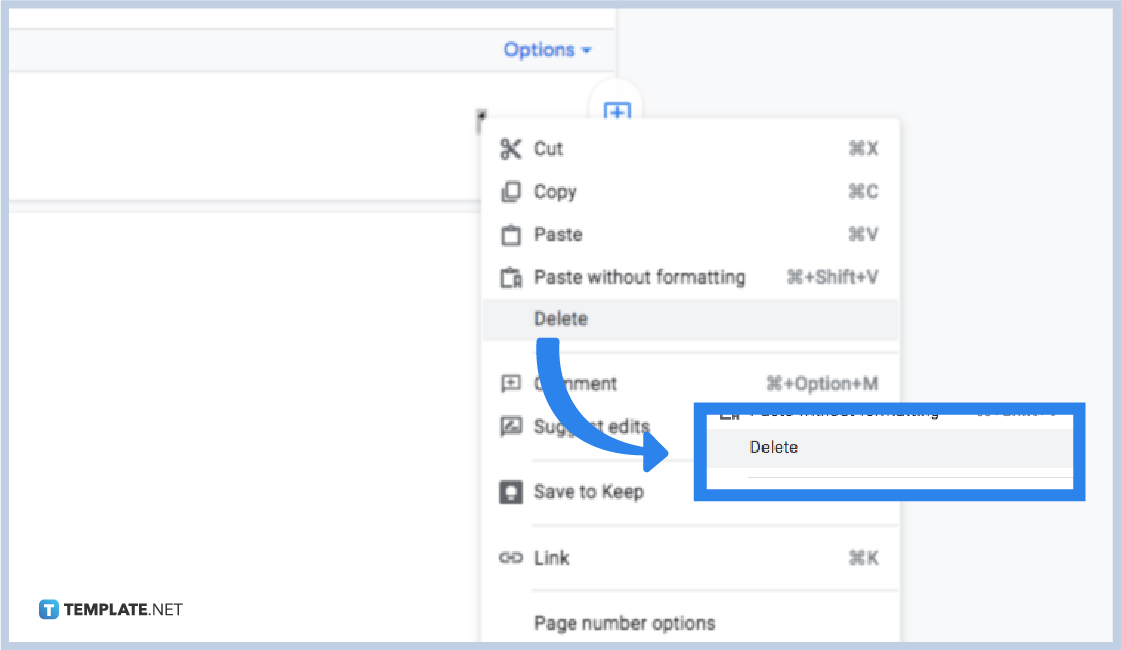Image resolution: width=1121 pixels, height=650 pixels.
Task: Select the Cut scissors icon
Action: (x=510, y=148)
